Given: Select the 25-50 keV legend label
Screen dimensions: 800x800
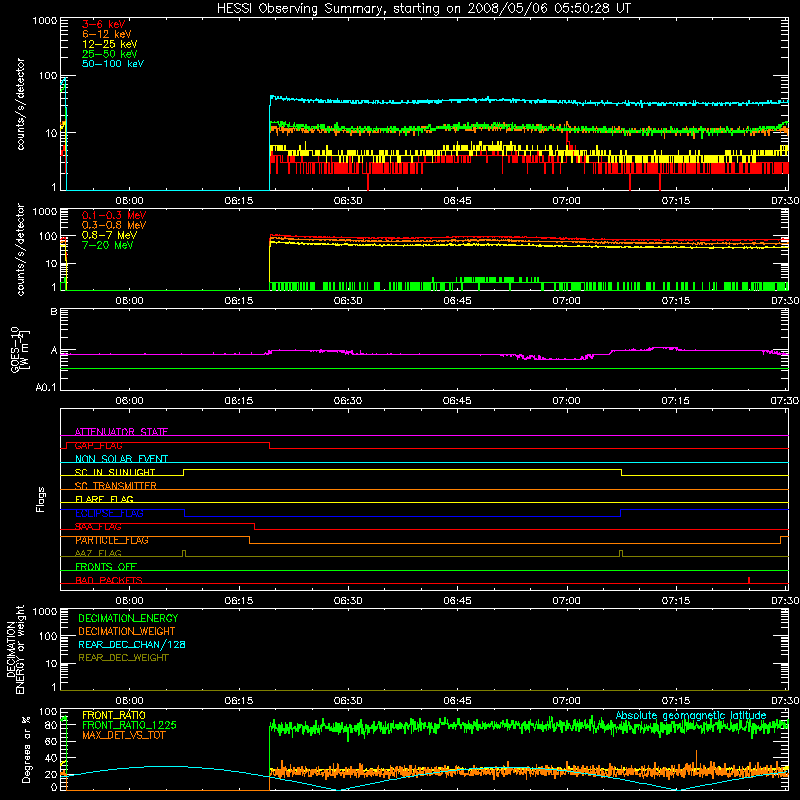Looking at the screenshot, I should click(x=110, y=54).
